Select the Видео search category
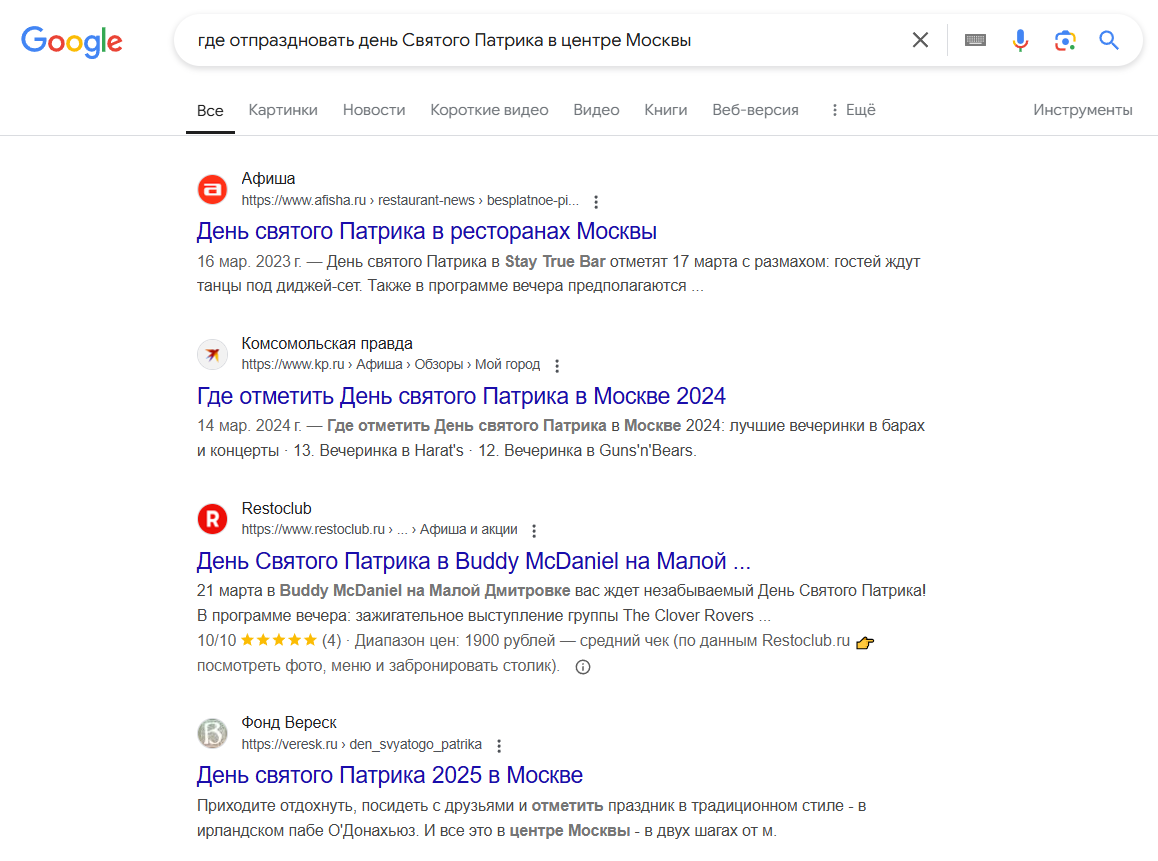The width and height of the screenshot is (1158, 861). 596,110
